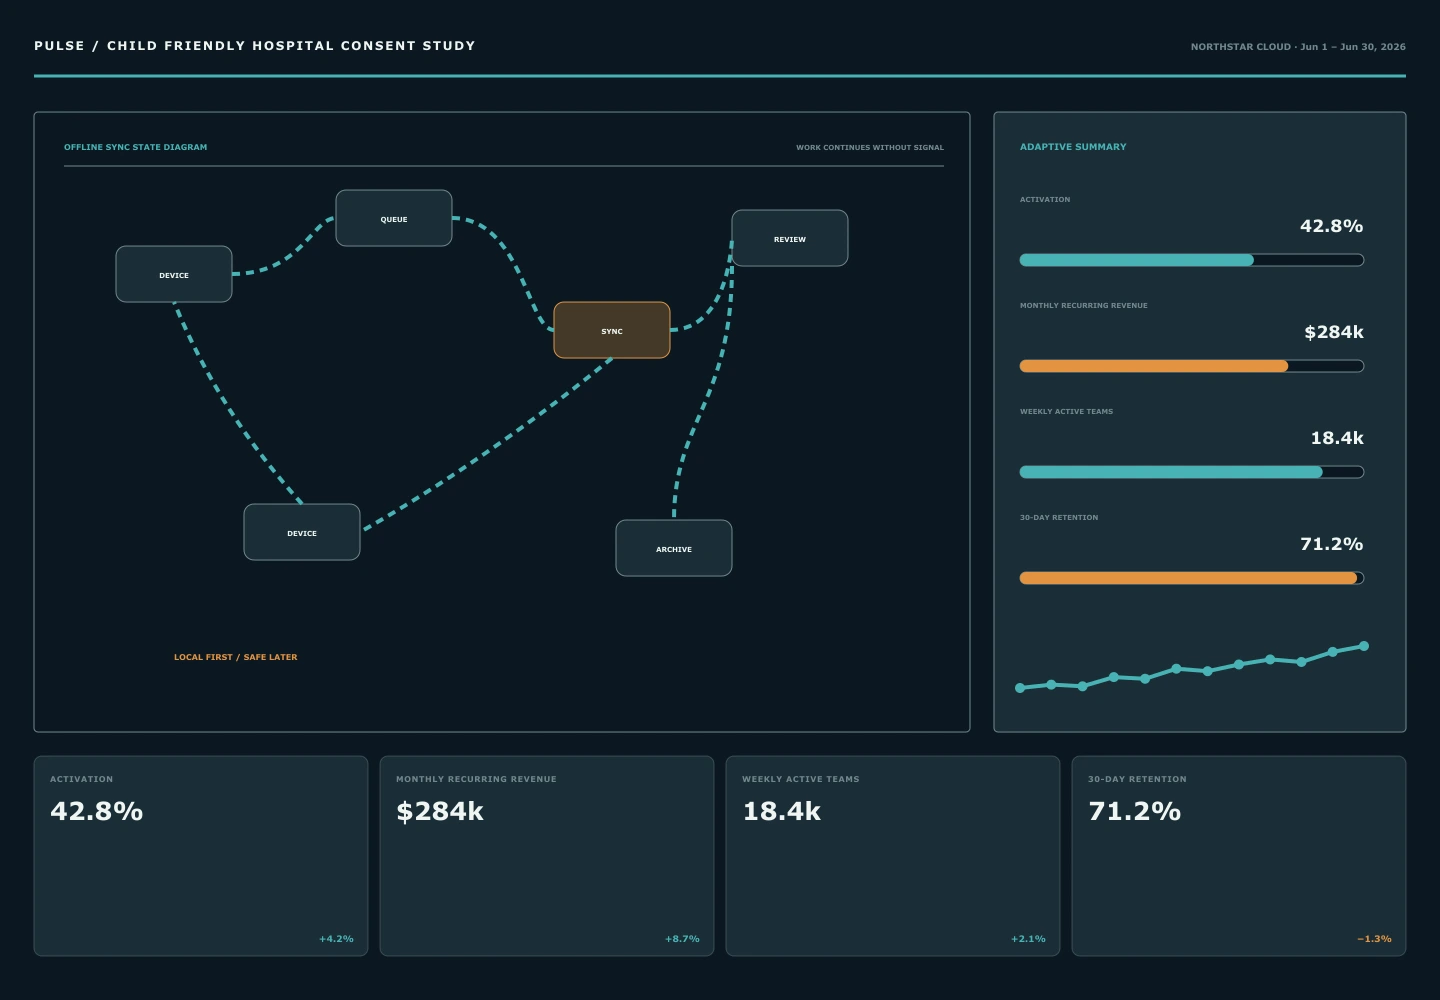This screenshot has height=1000, width=1440.
Task: Click the large 18.4k figure in the teams card
Action: click(781, 811)
